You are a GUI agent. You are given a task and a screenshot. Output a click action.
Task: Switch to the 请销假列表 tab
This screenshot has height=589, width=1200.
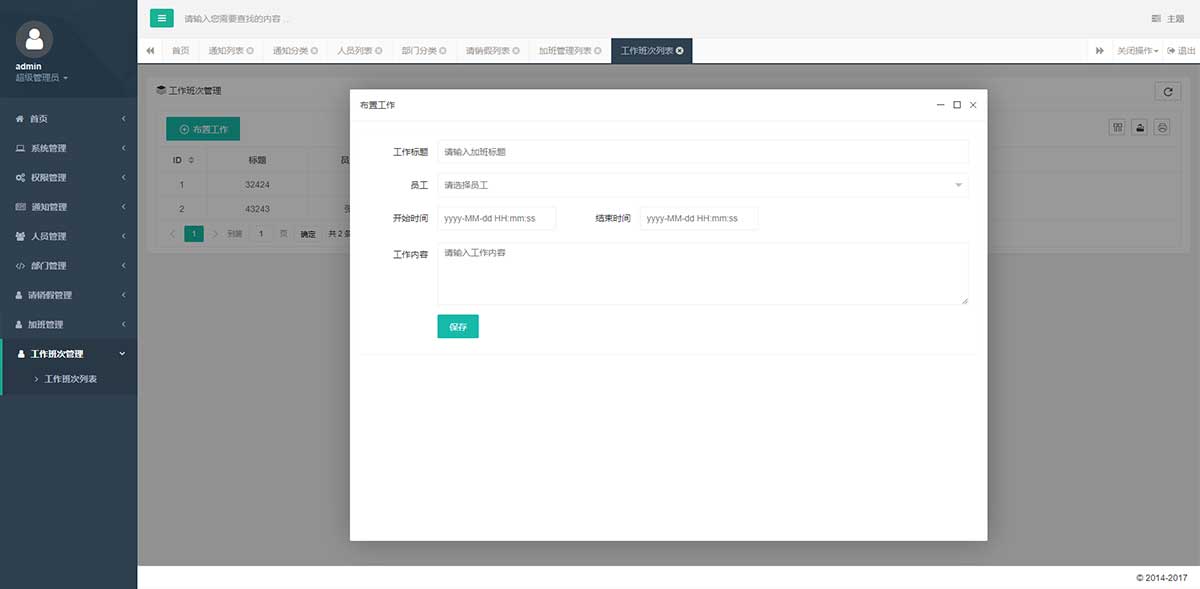491,51
